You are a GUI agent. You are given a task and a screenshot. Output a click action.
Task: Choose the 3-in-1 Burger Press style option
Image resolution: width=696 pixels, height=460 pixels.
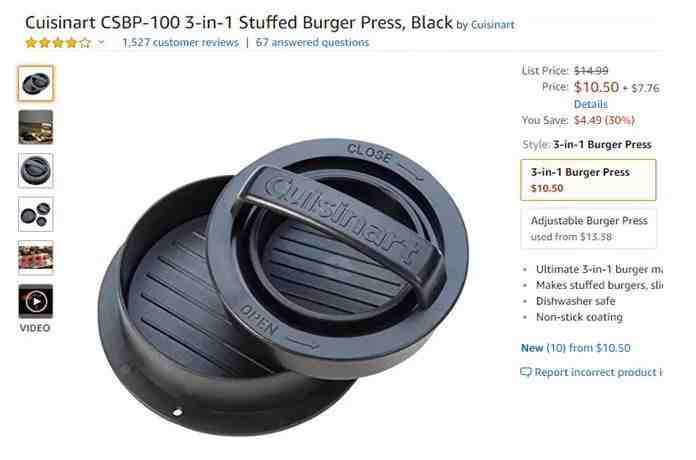(588, 180)
